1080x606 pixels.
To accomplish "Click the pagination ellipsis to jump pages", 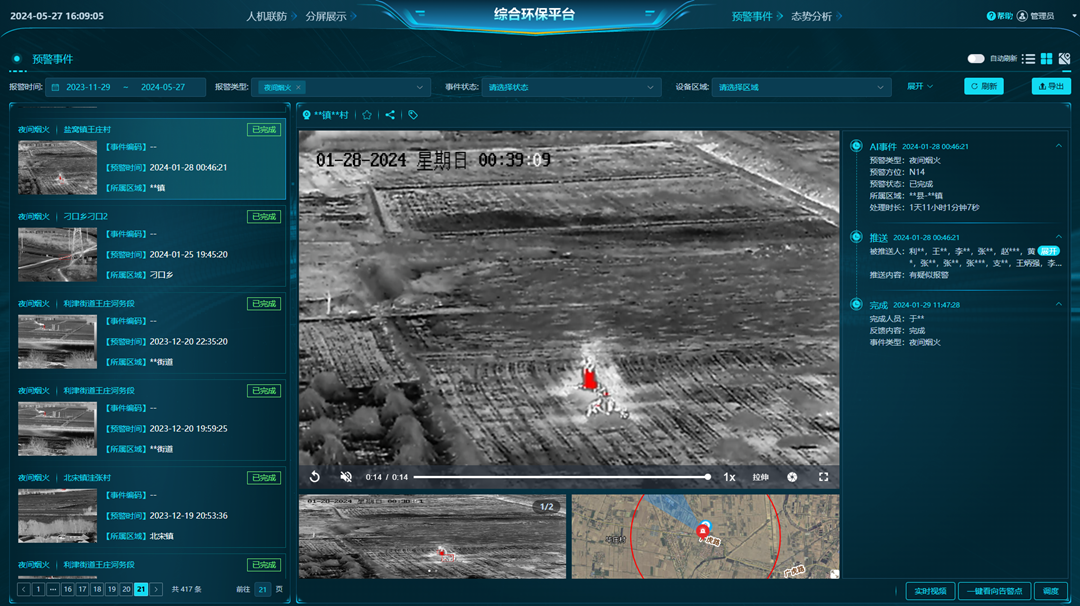I will (53, 589).
